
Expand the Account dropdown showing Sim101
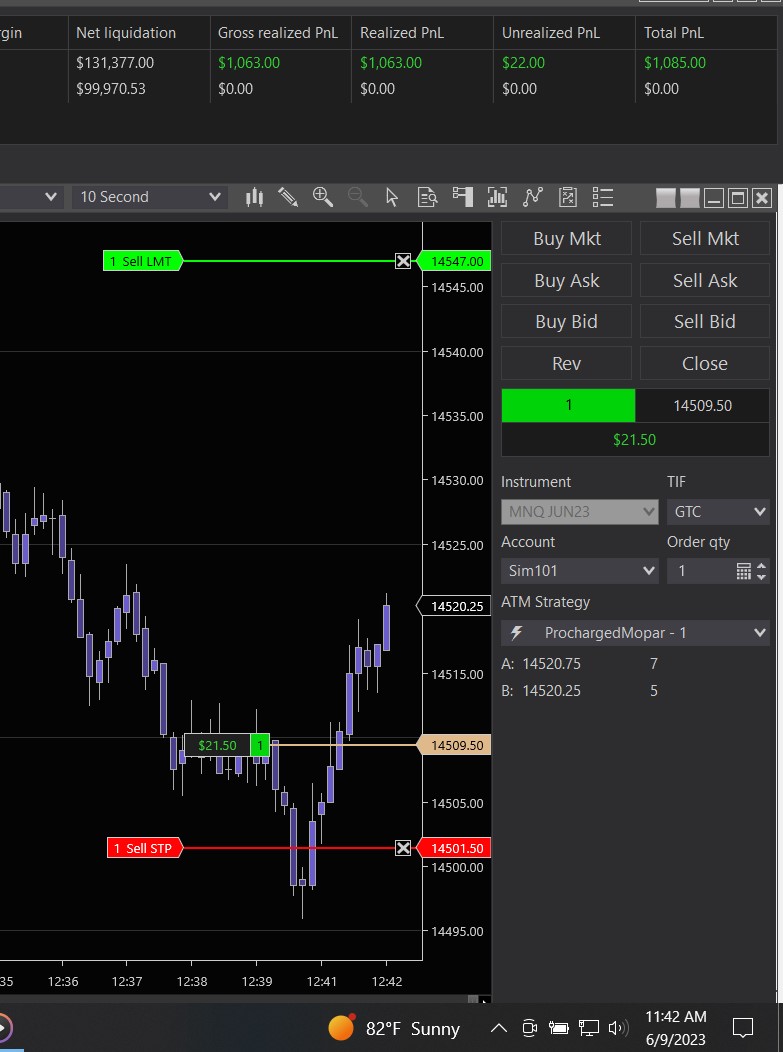579,571
